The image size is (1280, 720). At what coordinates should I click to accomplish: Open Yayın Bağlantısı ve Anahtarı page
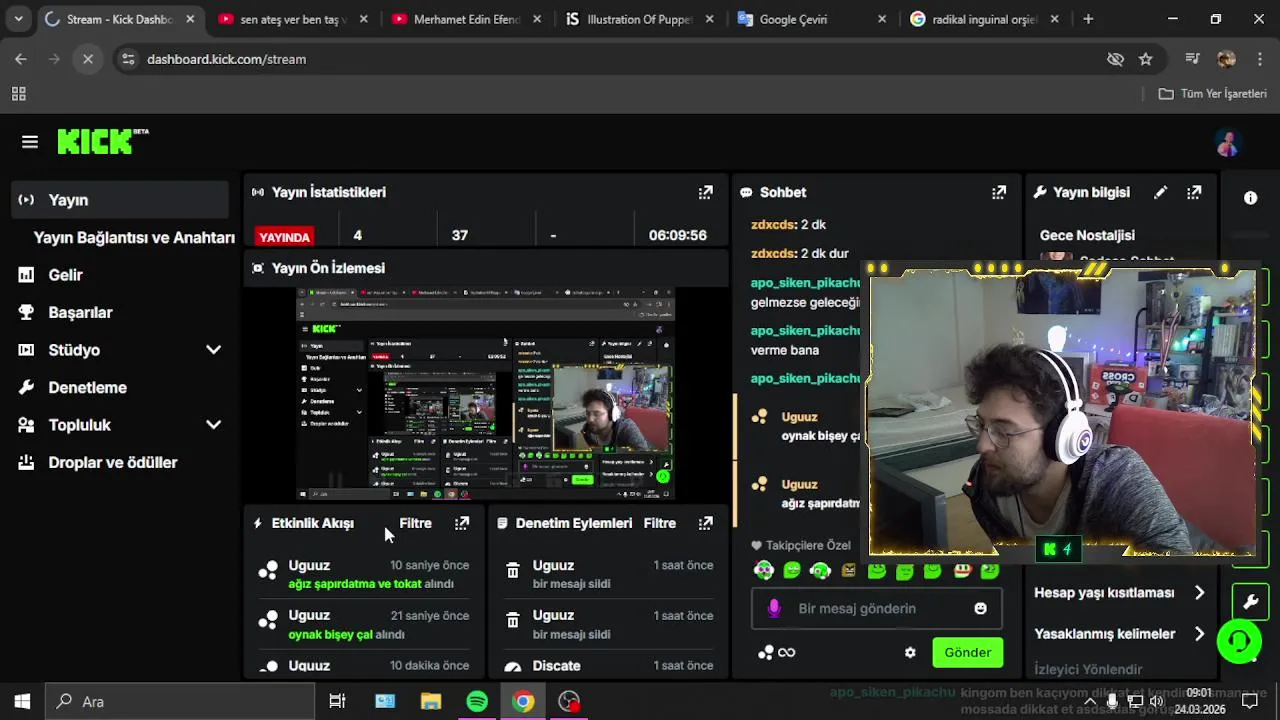[134, 238]
